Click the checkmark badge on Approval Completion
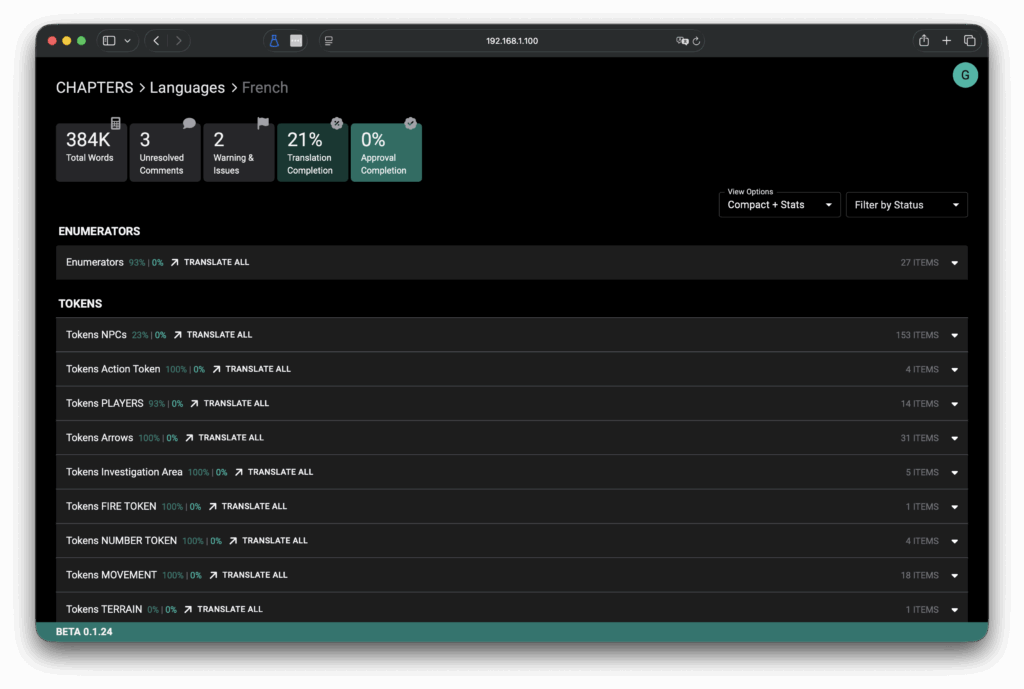The width and height of the screenshot is (1024, 689). point(410,123)
